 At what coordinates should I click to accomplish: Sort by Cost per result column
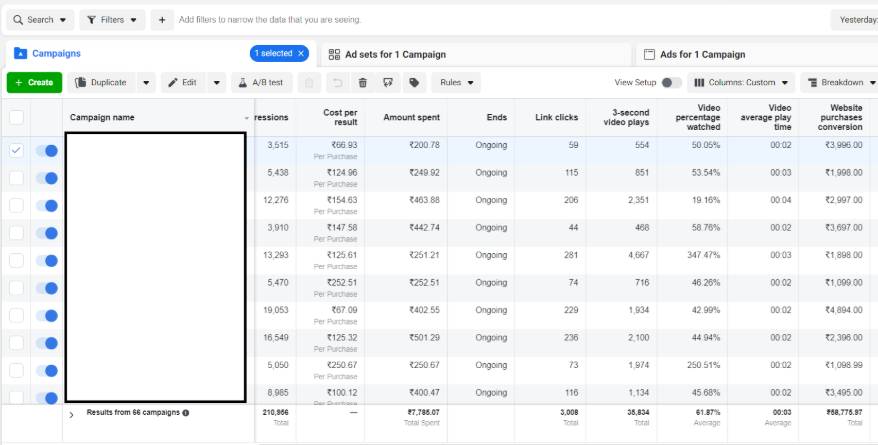click(x=340, y=117)
